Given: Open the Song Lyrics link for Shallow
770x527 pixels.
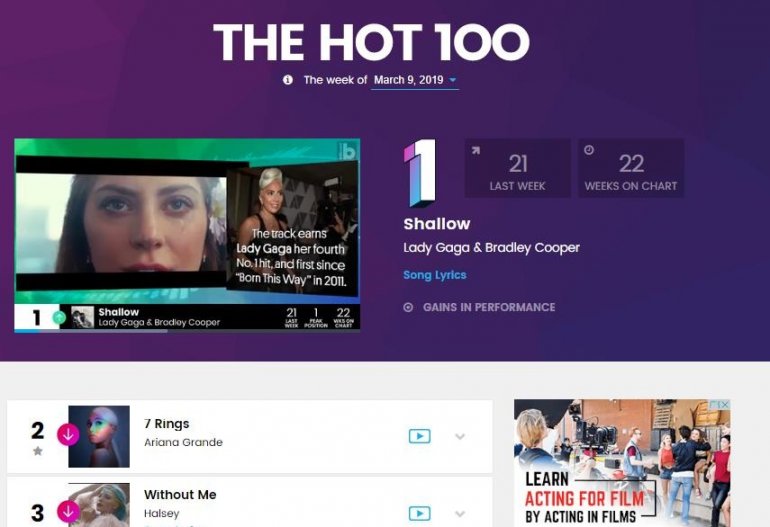Looking at the screenshot, I should click(435, 275).
